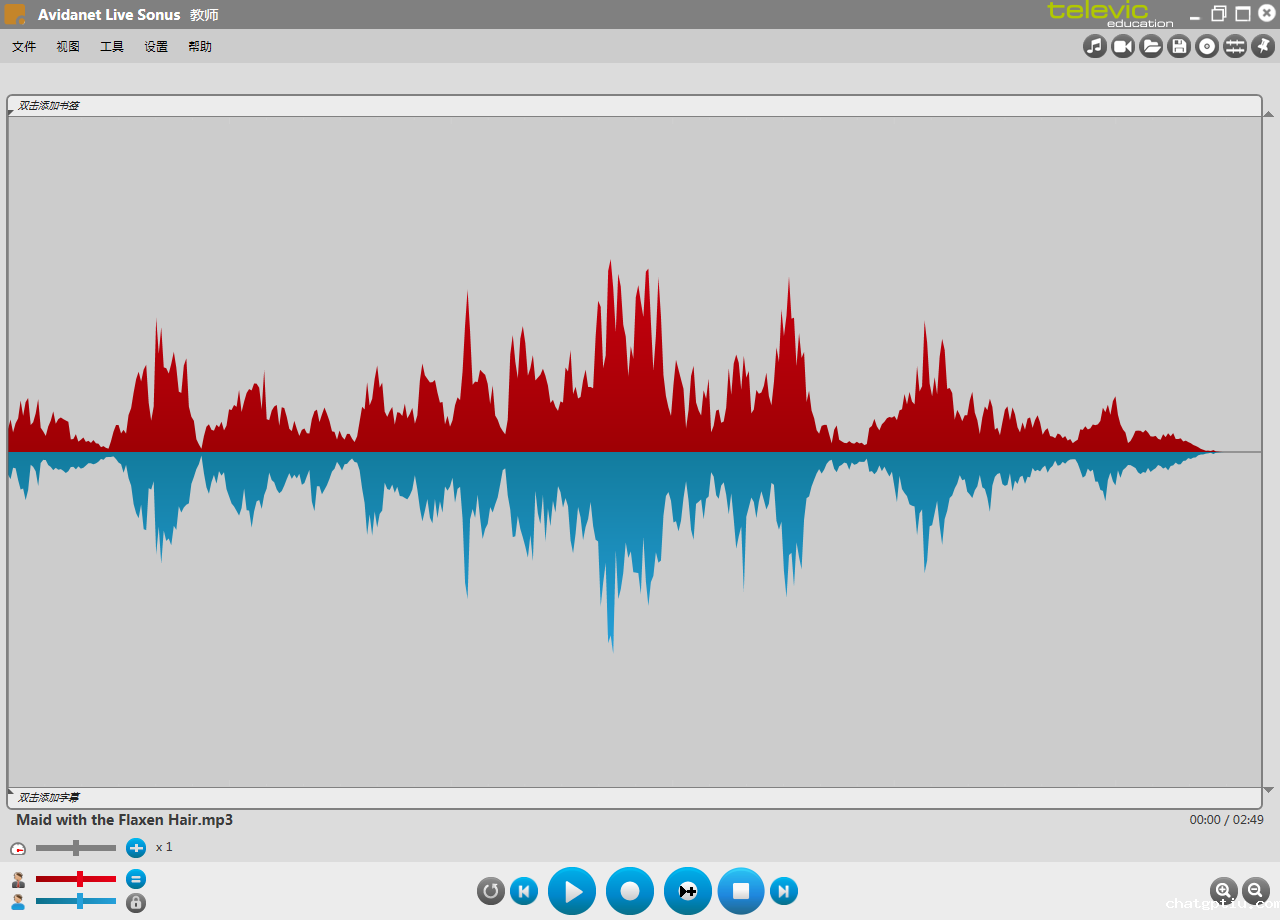Save using the floppy disk icon

[1179, 46]
